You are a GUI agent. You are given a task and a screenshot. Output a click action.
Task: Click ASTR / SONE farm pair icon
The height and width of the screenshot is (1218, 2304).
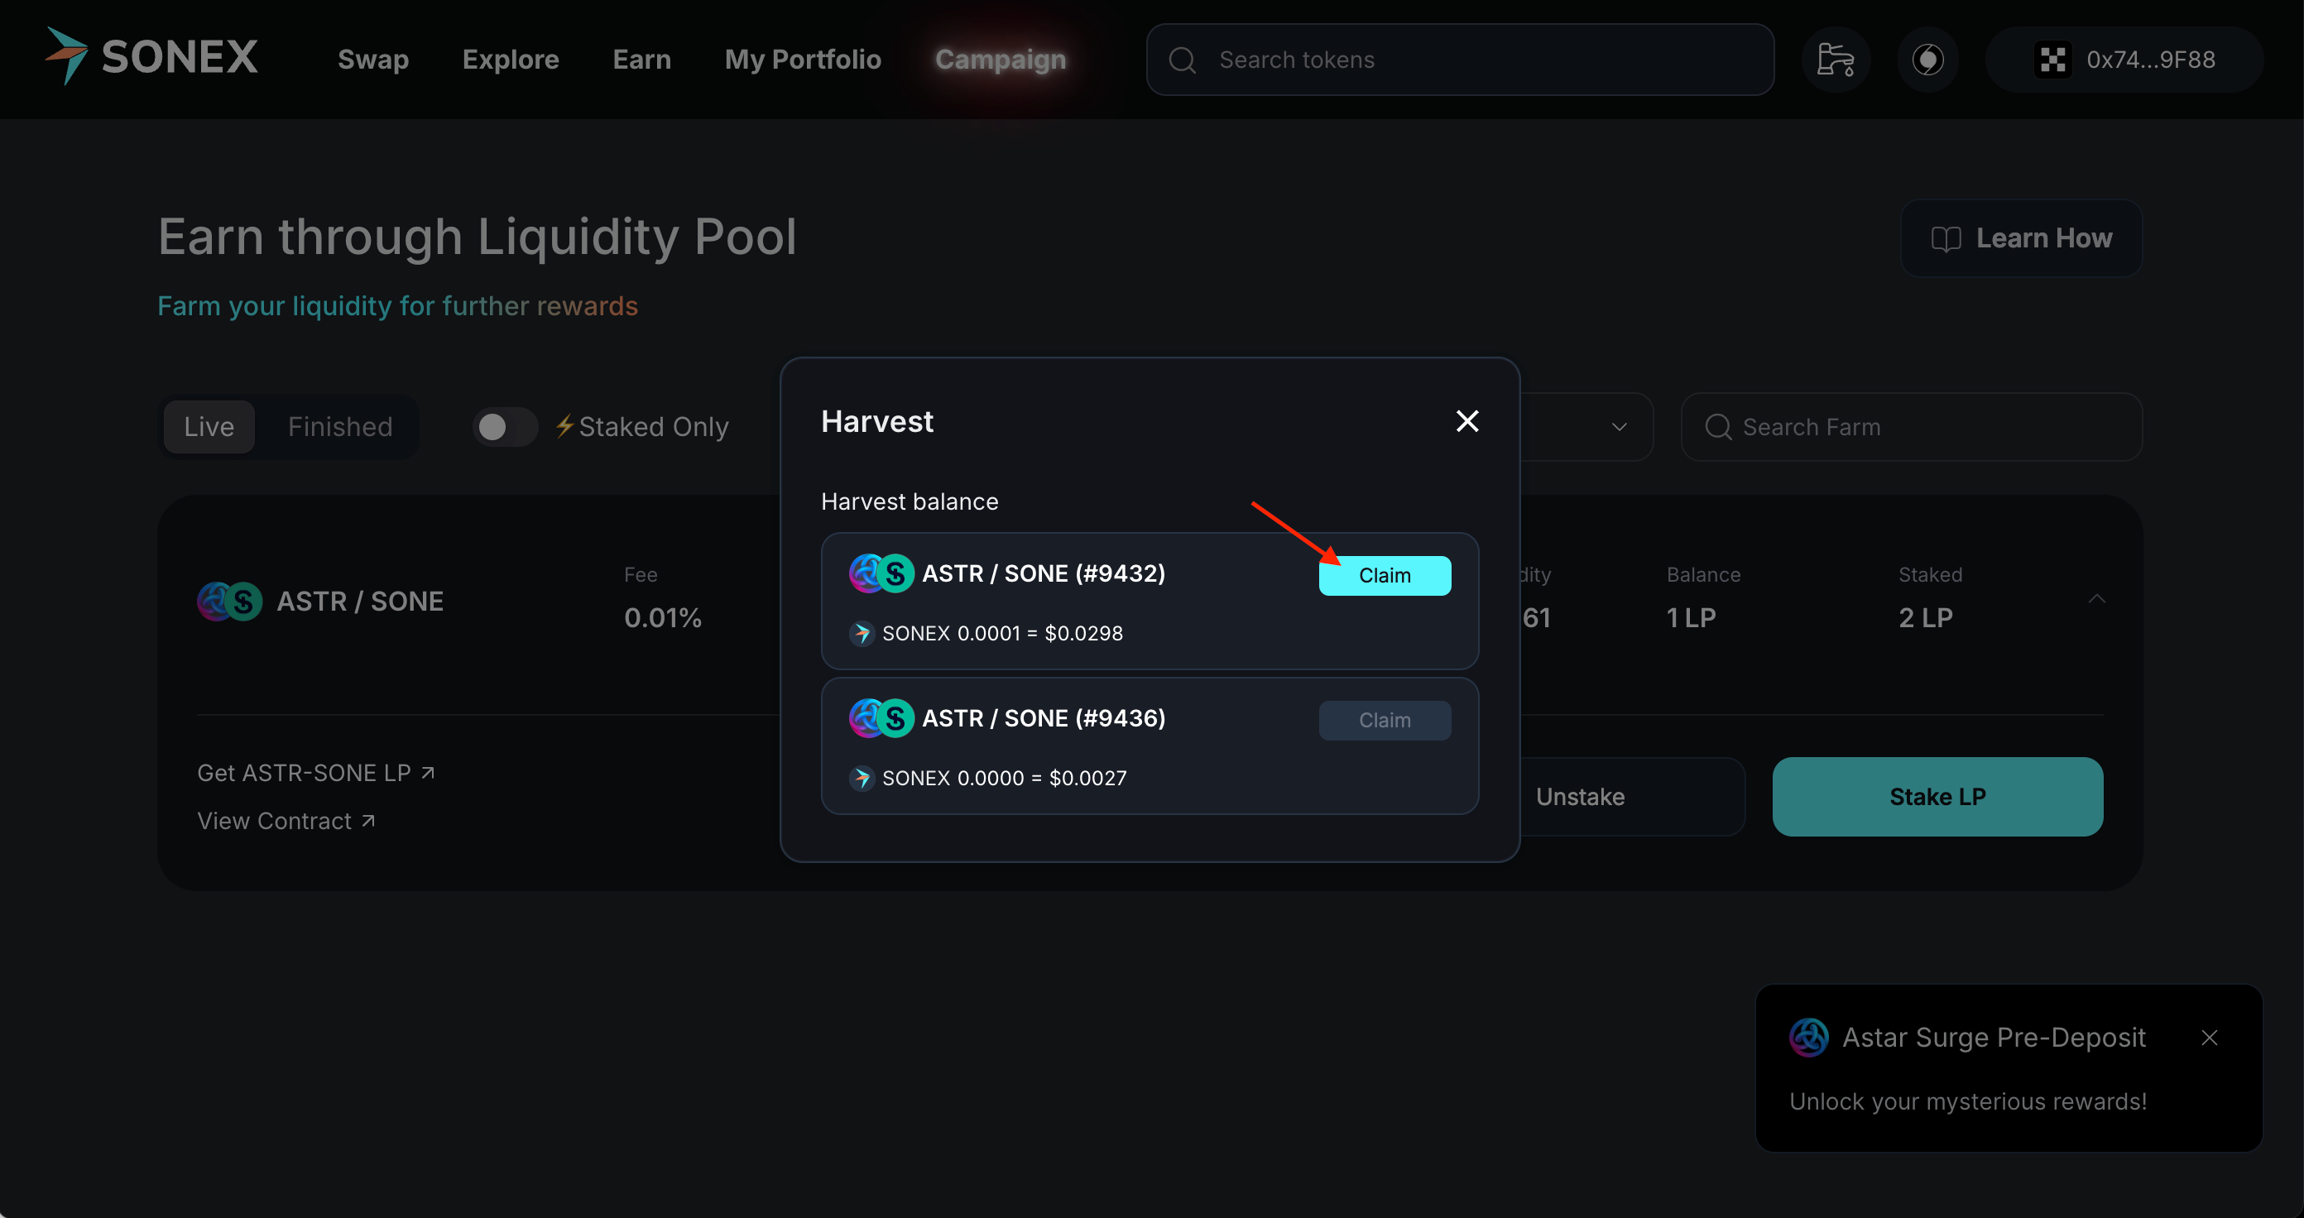click(x=229, y=601)
